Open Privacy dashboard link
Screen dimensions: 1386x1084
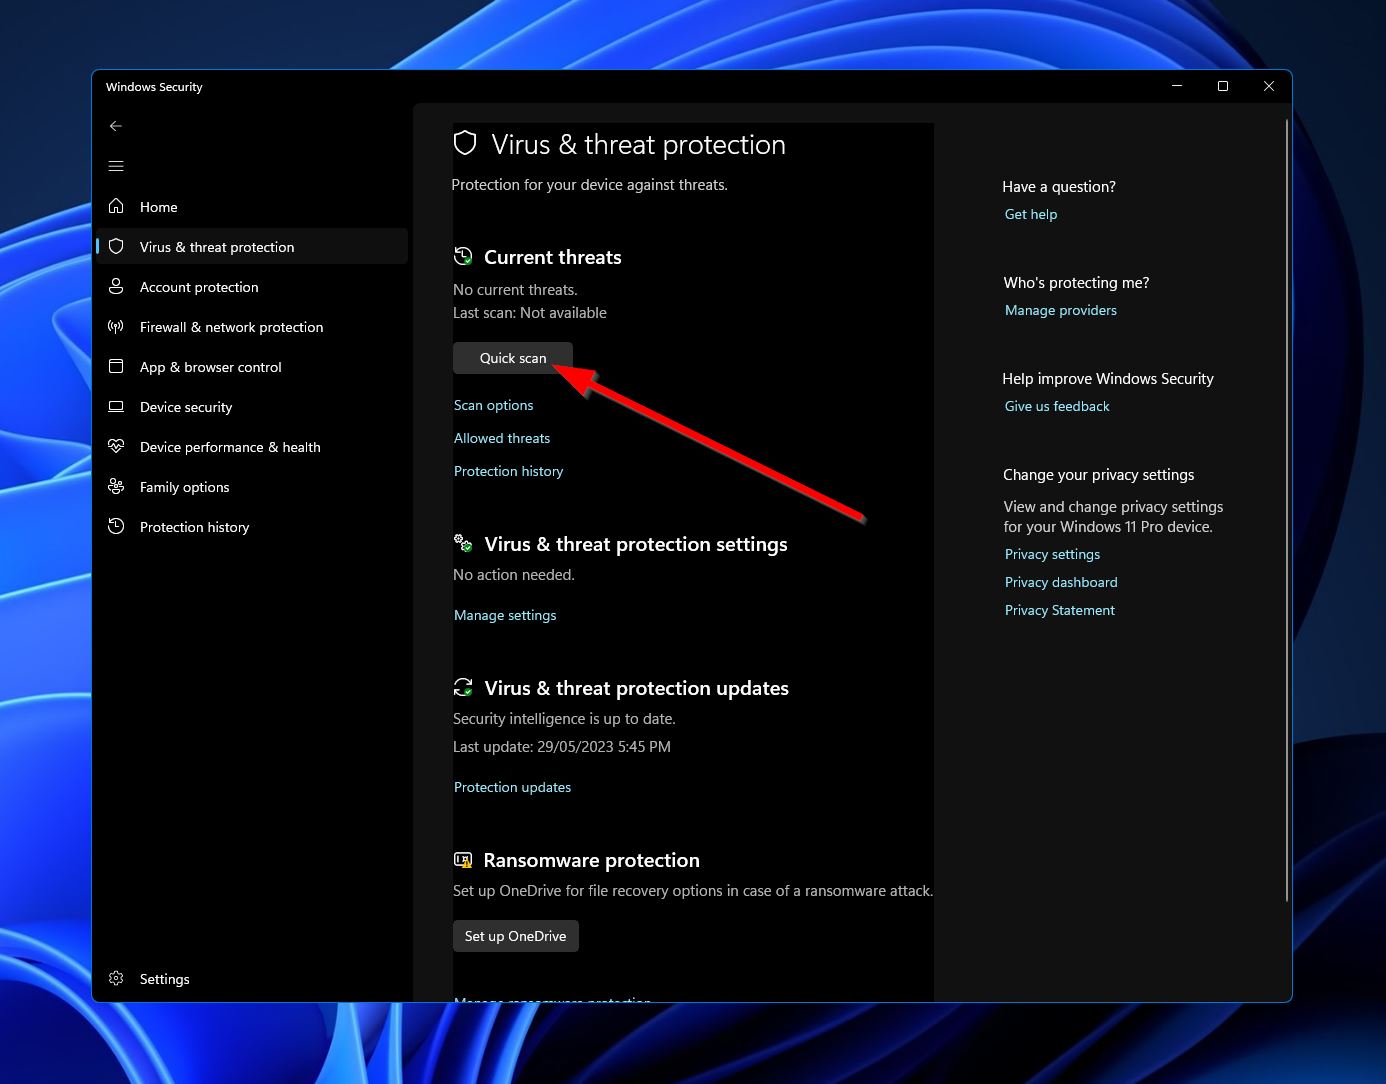(x=1061, y=582)
